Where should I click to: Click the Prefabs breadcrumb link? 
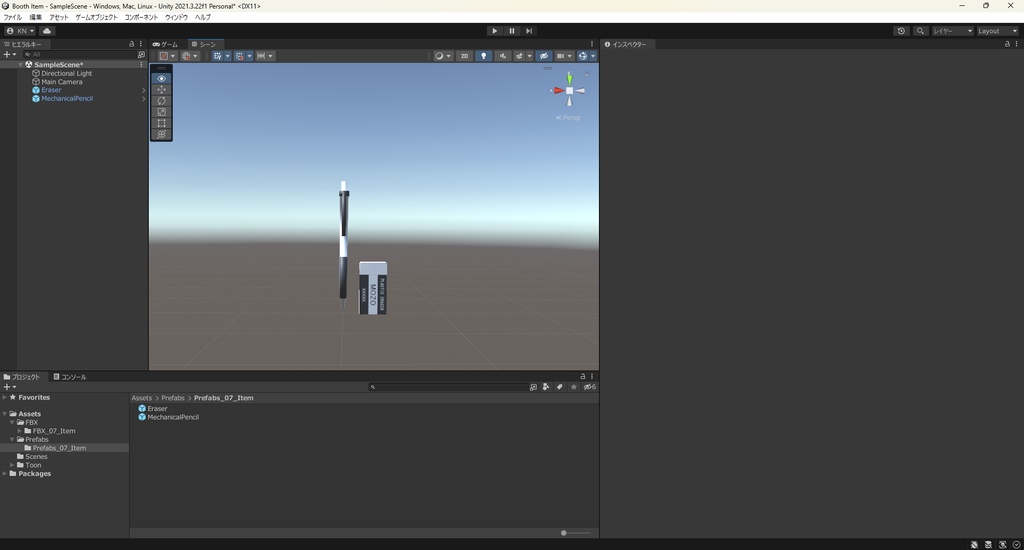click(173, 398)
